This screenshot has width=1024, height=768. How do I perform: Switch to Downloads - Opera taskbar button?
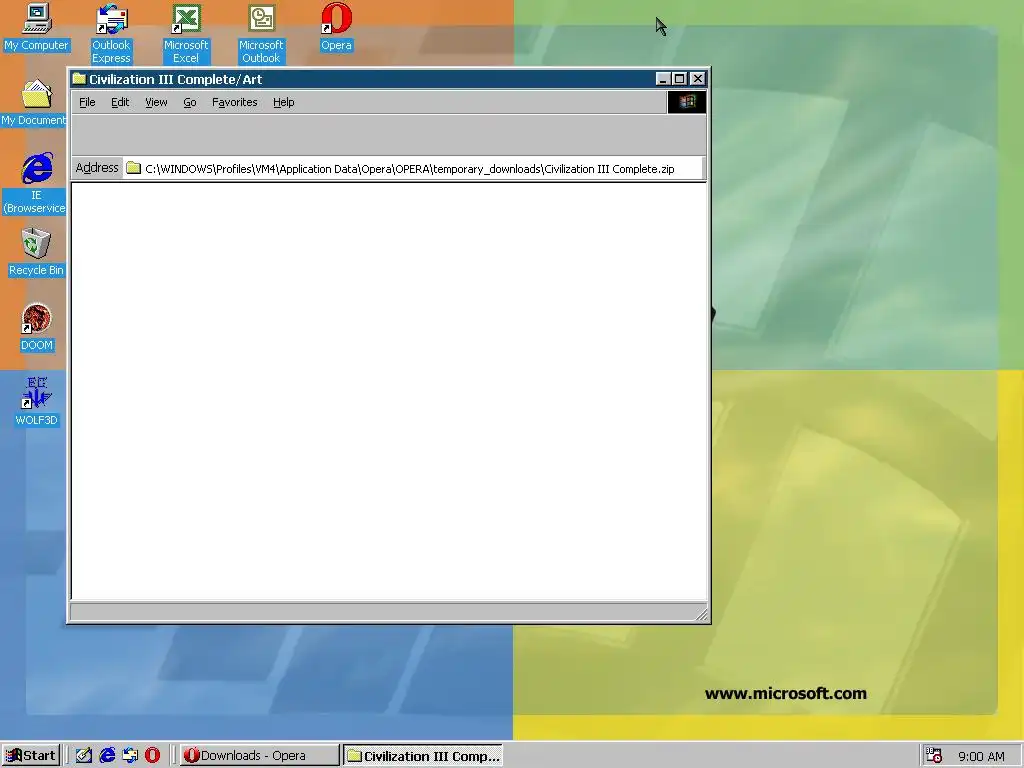tap(259, 756)
